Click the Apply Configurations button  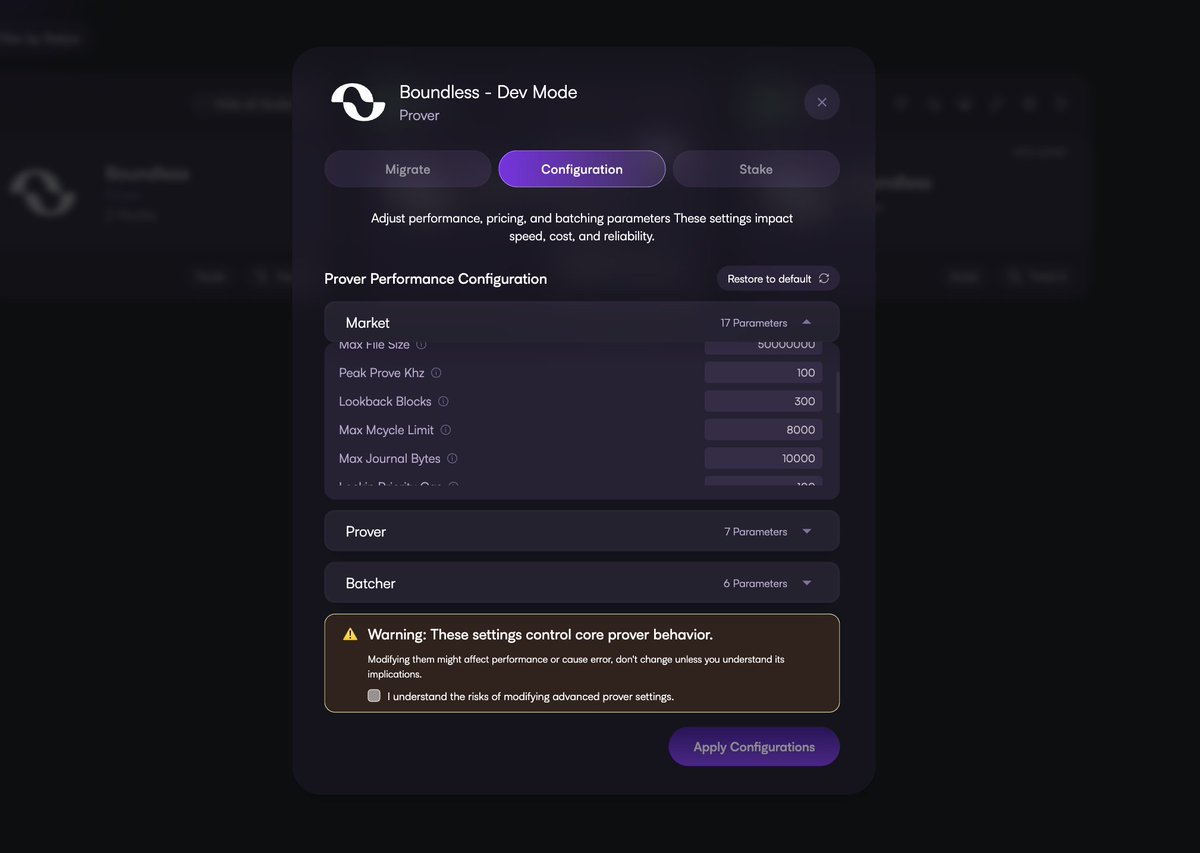click(x=754, y=747)
